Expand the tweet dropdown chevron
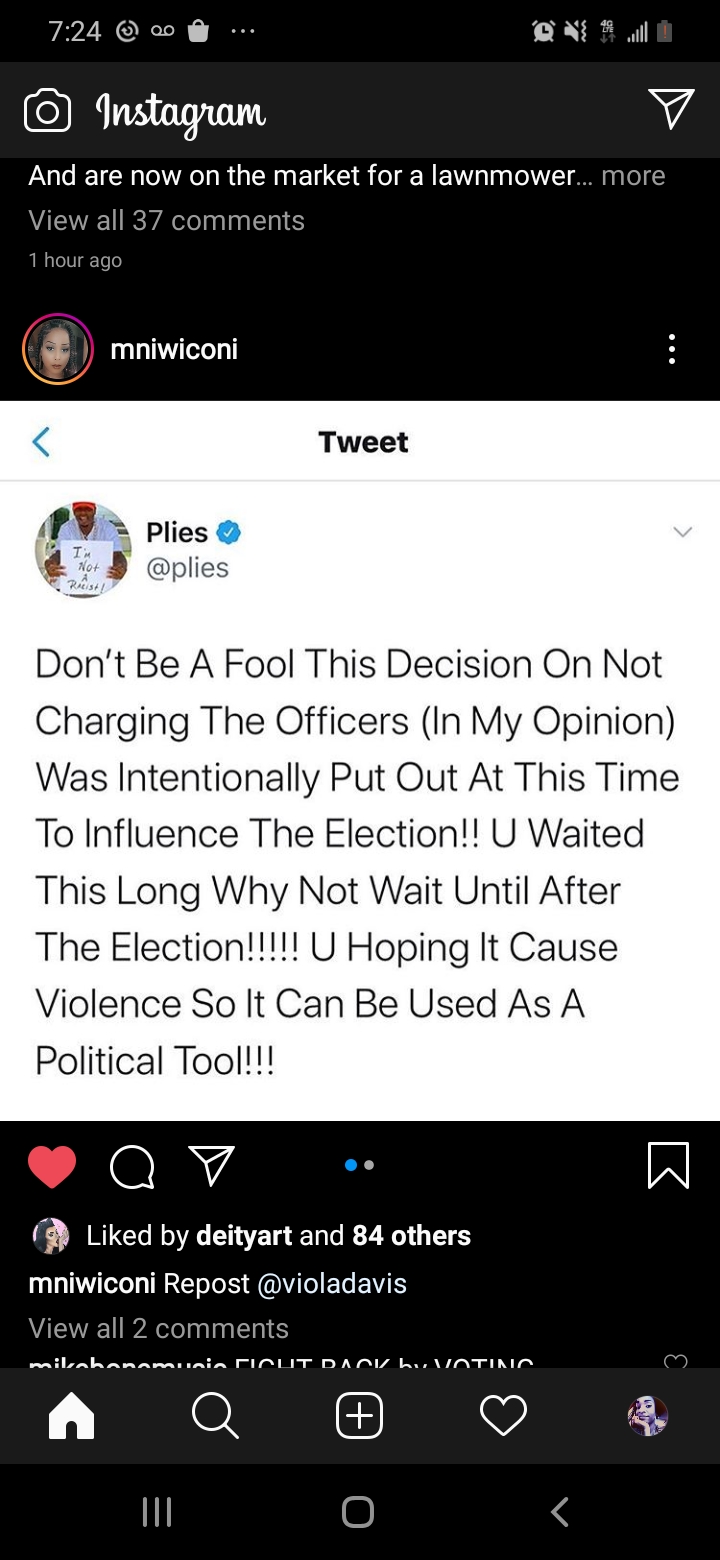Image resolution: width=720 pixels, height=1560 pixels. [x=682, y=532]
